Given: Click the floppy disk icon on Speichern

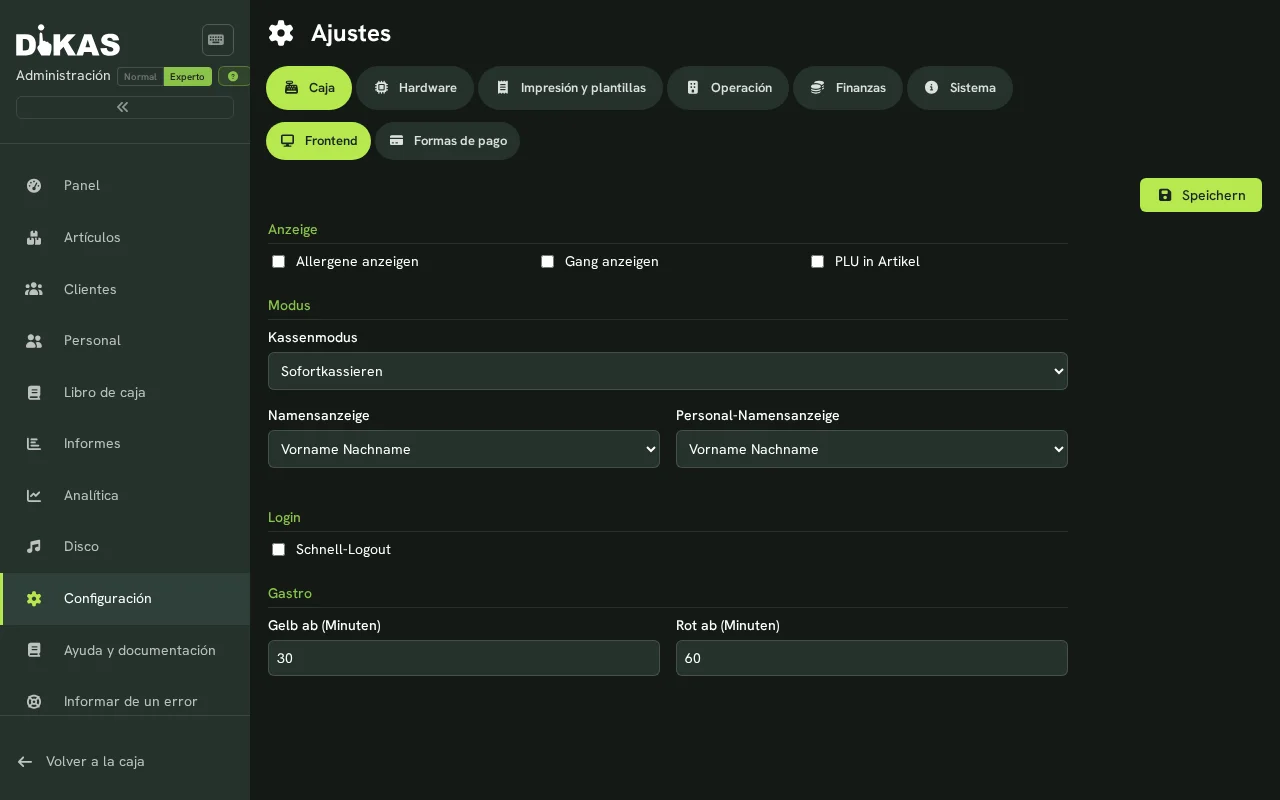Looking at the screenshot, I should point(1165,195).
